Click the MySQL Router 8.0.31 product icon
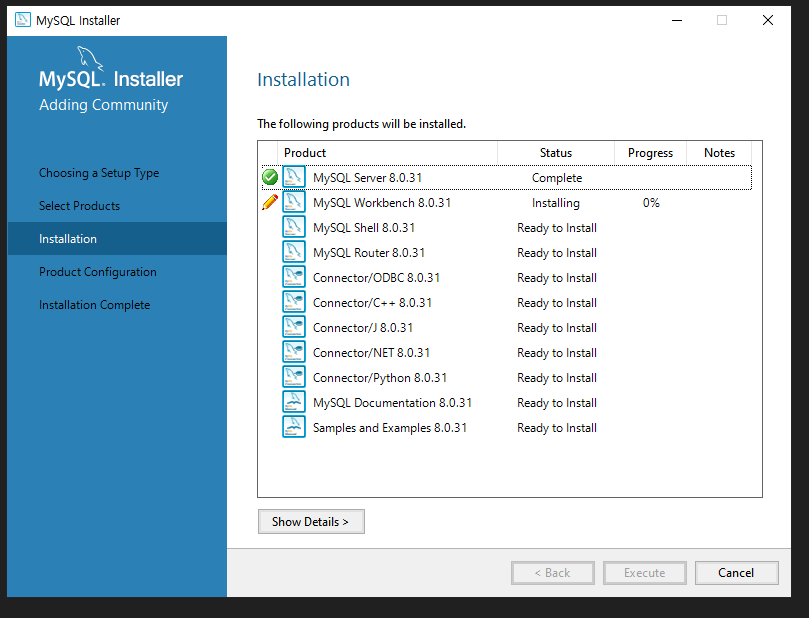The width and height of the screenshot is (809, 618). [x=294, y=252]
